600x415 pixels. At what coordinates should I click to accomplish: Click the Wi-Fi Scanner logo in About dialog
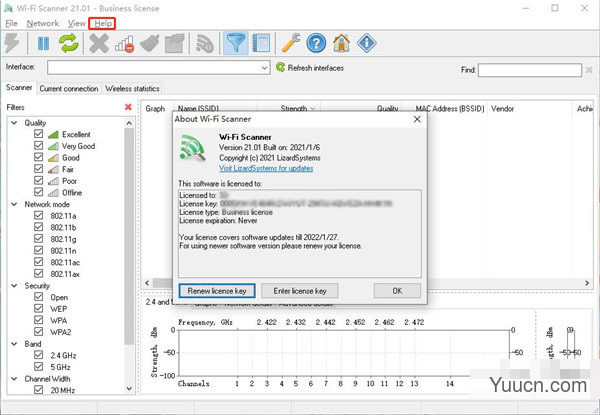click(x=192, y=147)
